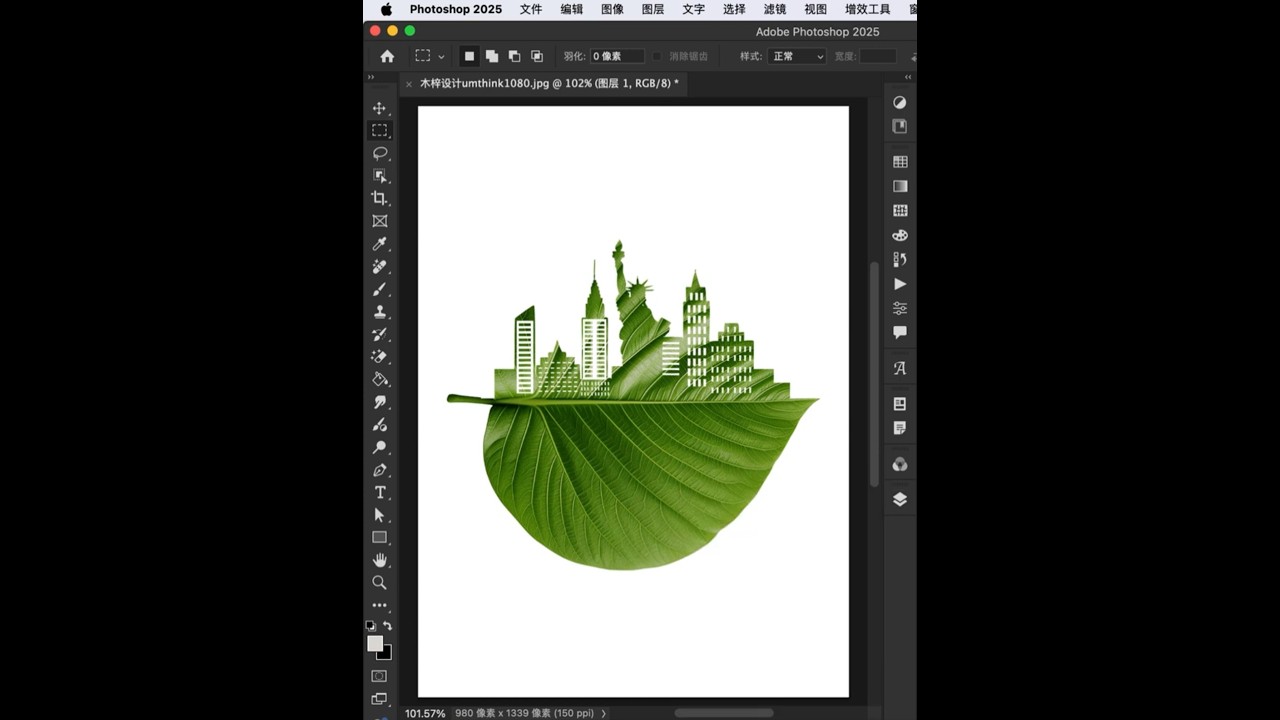The image size is (1280, 720).
Task: Open the 图像 menu
Action: click(x=612, y=9)
